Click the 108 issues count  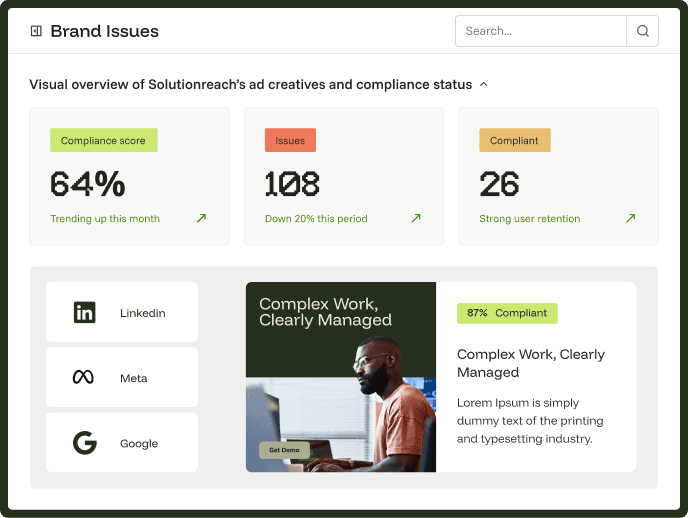[292, 184]
